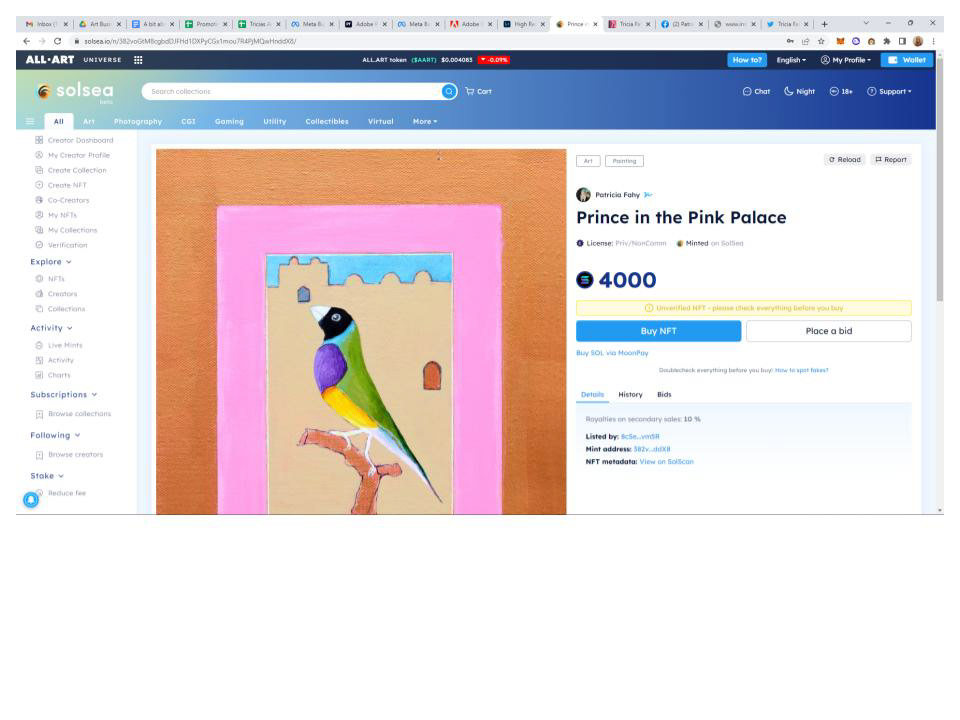
Task: Open the How to spot fakes link
Action: tap(801, 370)
